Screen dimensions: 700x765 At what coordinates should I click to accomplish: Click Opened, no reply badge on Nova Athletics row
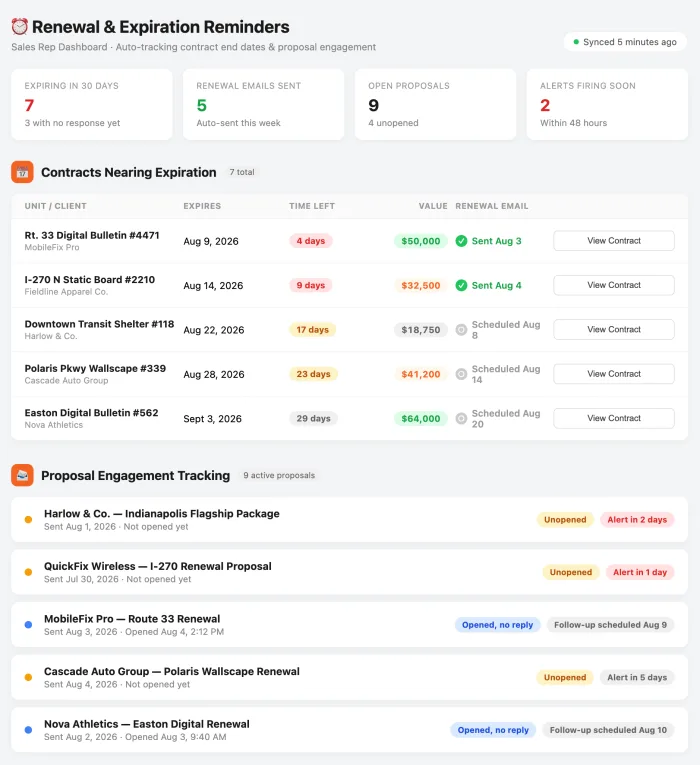coord(493,730)
